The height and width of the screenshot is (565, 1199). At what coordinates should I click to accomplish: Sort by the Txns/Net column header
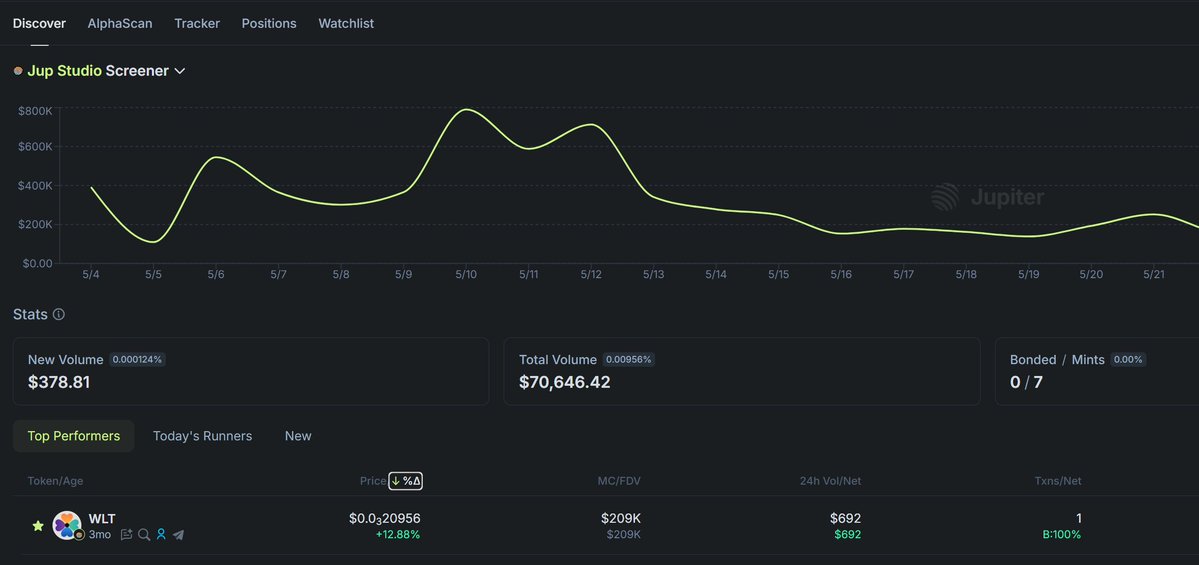point(1058,481)
